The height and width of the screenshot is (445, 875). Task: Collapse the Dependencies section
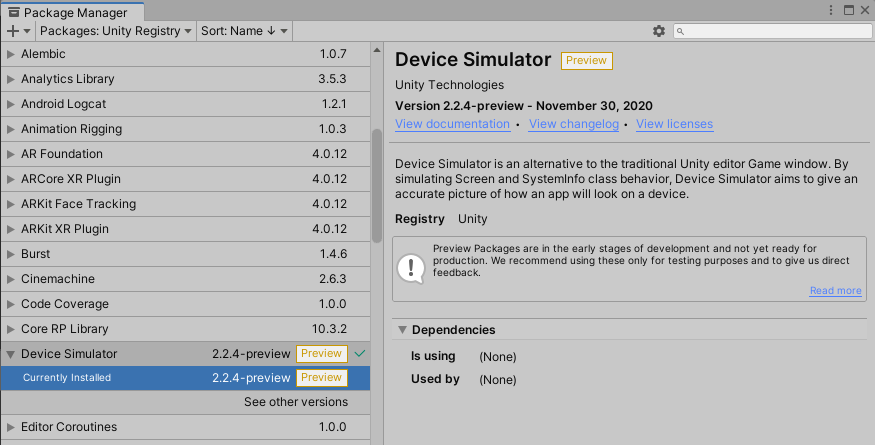(402, 330)
